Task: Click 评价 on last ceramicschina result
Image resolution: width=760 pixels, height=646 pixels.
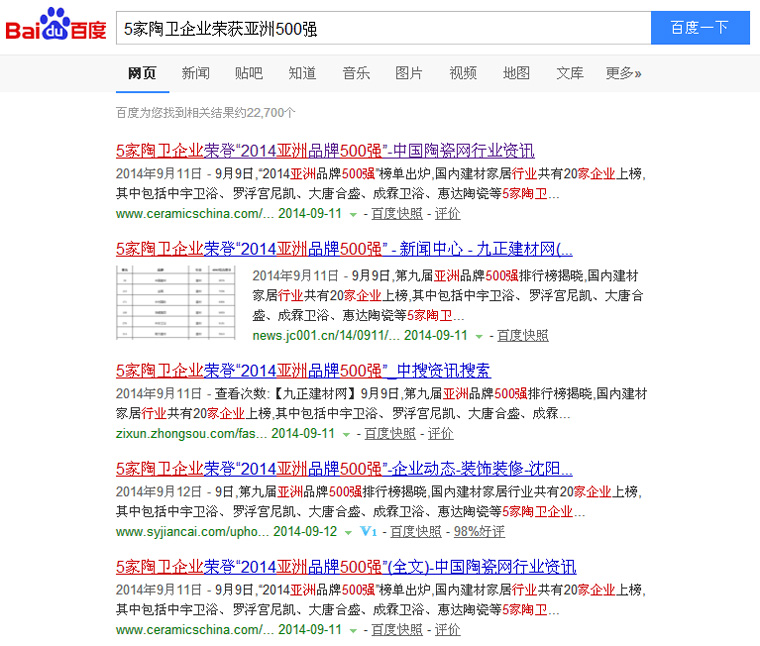Action: [447, 630]
